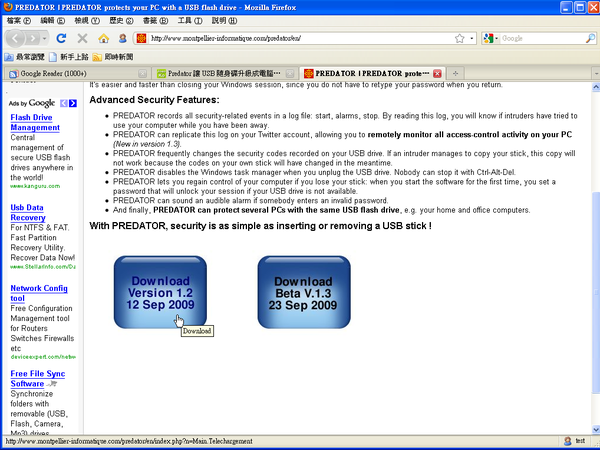Open the 檔案 (File) menu
The height and width of the screenshot is (450, 600).
point(19,20)
